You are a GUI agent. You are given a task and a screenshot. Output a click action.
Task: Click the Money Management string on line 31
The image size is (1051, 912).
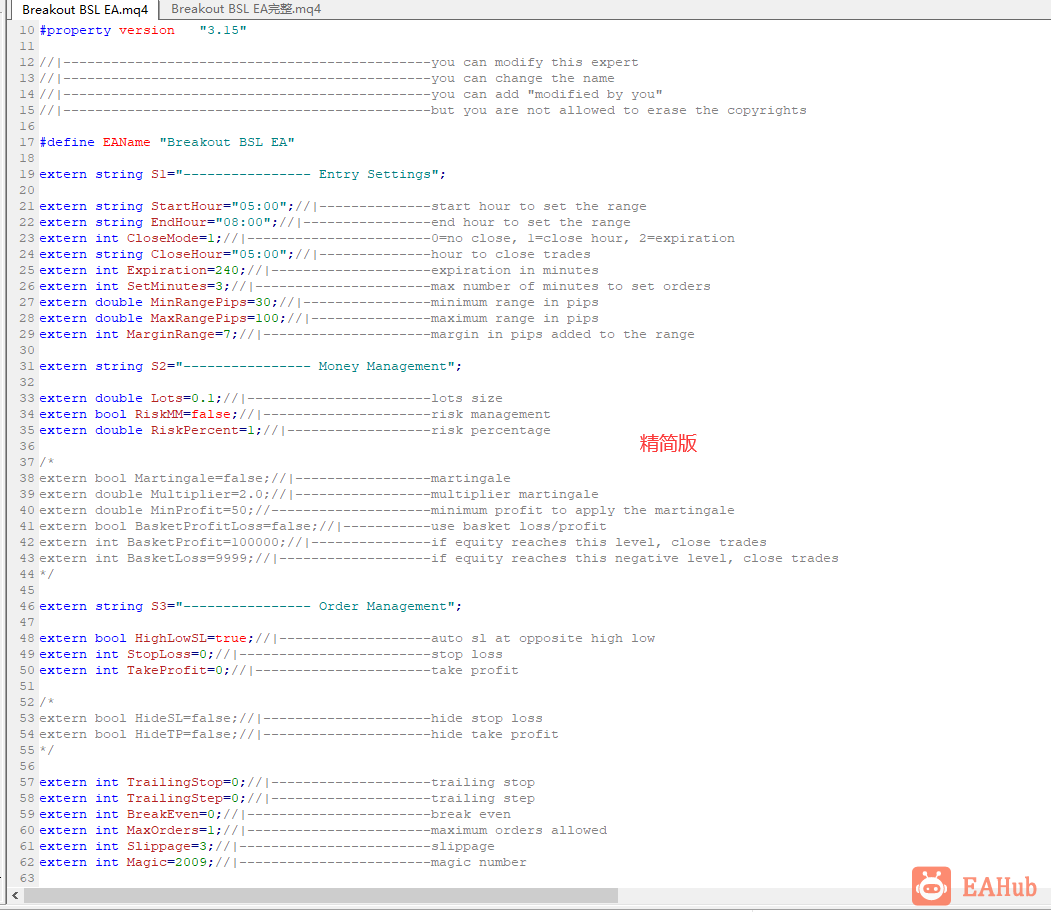(x=319, y=367)
